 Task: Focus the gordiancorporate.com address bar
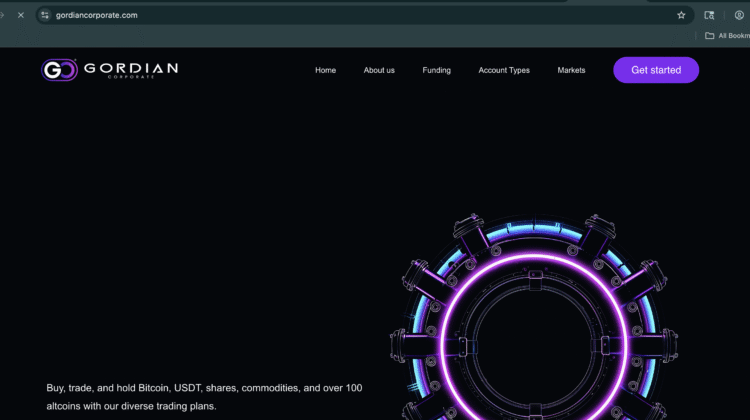(300, 15)
